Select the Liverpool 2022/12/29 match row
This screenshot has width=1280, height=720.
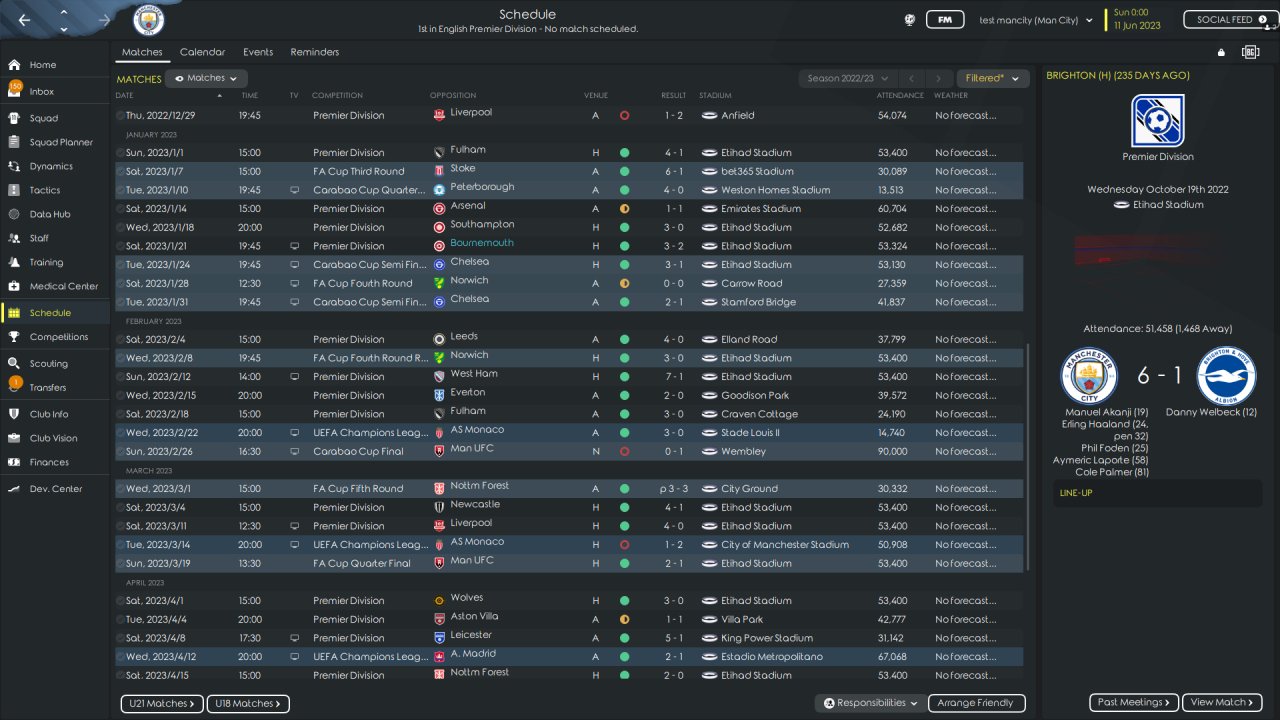click(569, 115)
